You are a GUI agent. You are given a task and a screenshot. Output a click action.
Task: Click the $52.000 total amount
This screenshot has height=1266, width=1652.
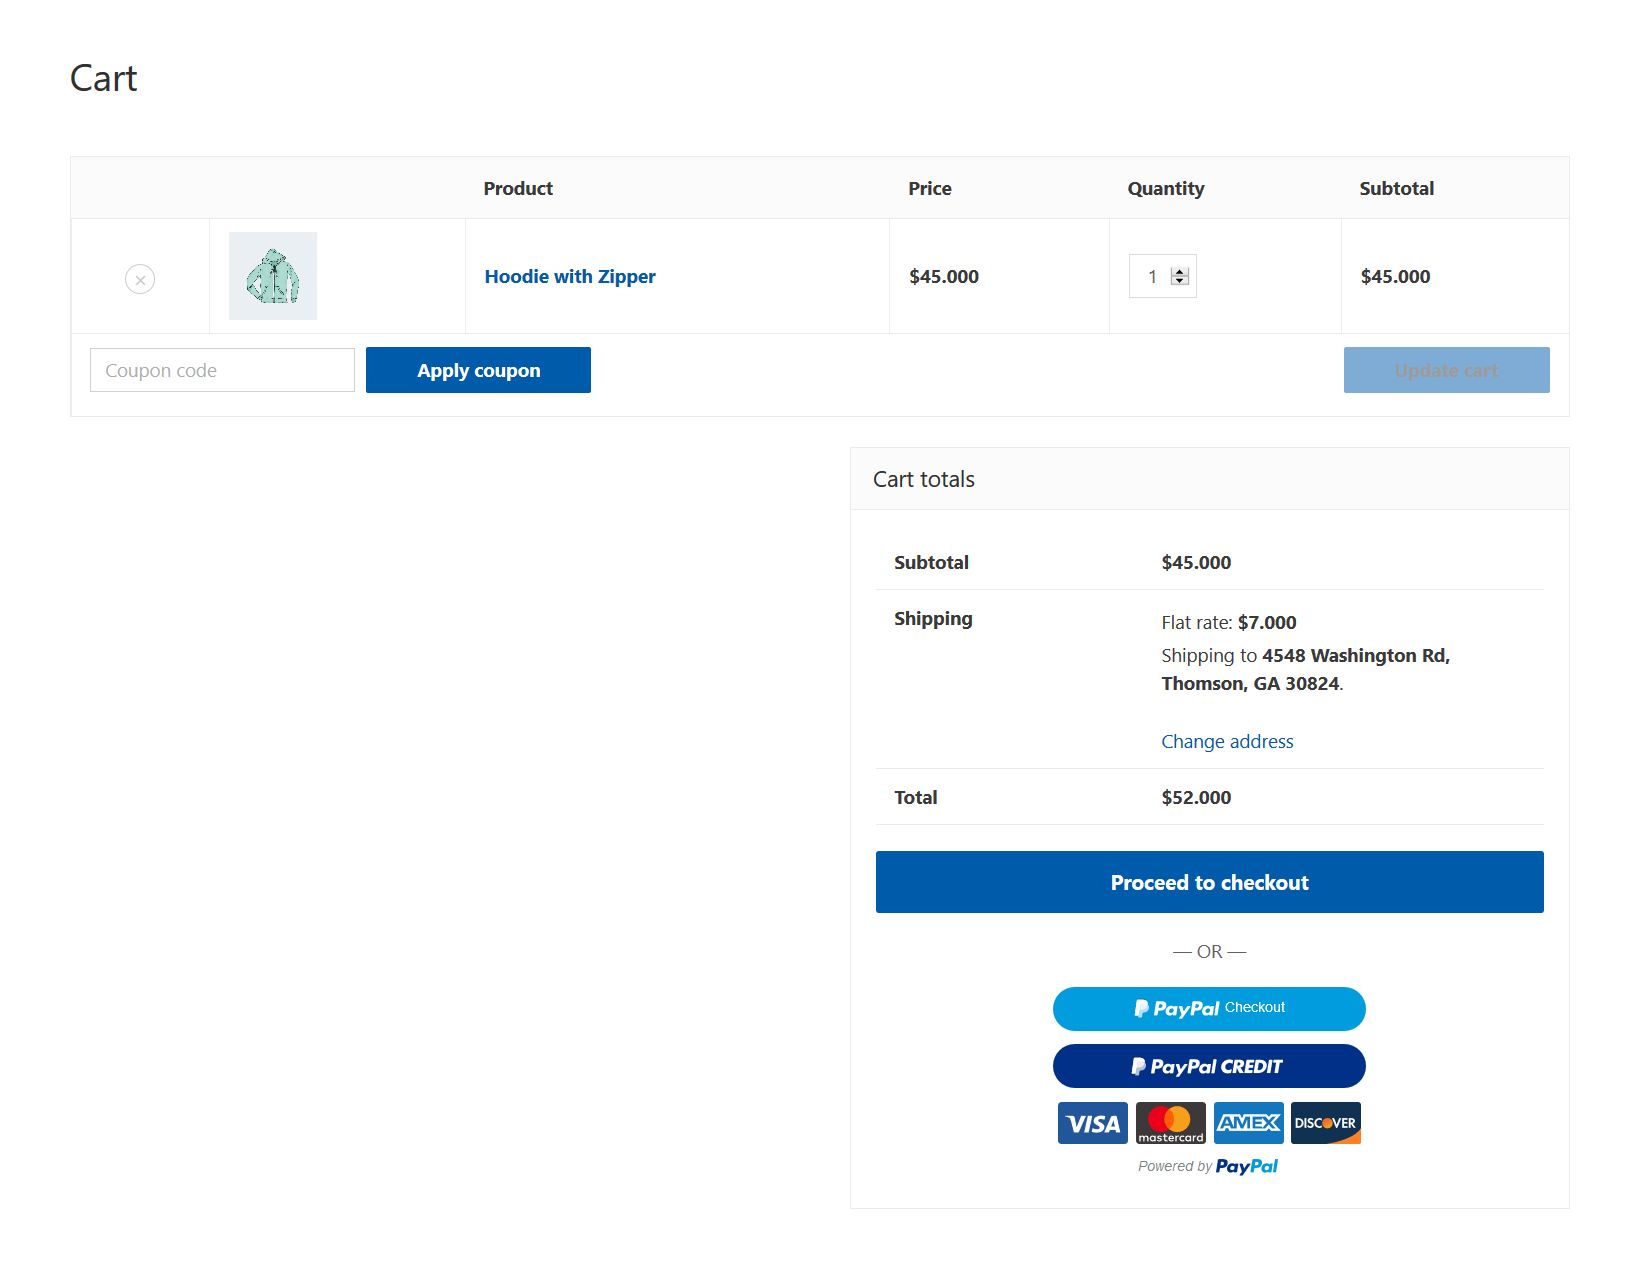coord(1196,797)
